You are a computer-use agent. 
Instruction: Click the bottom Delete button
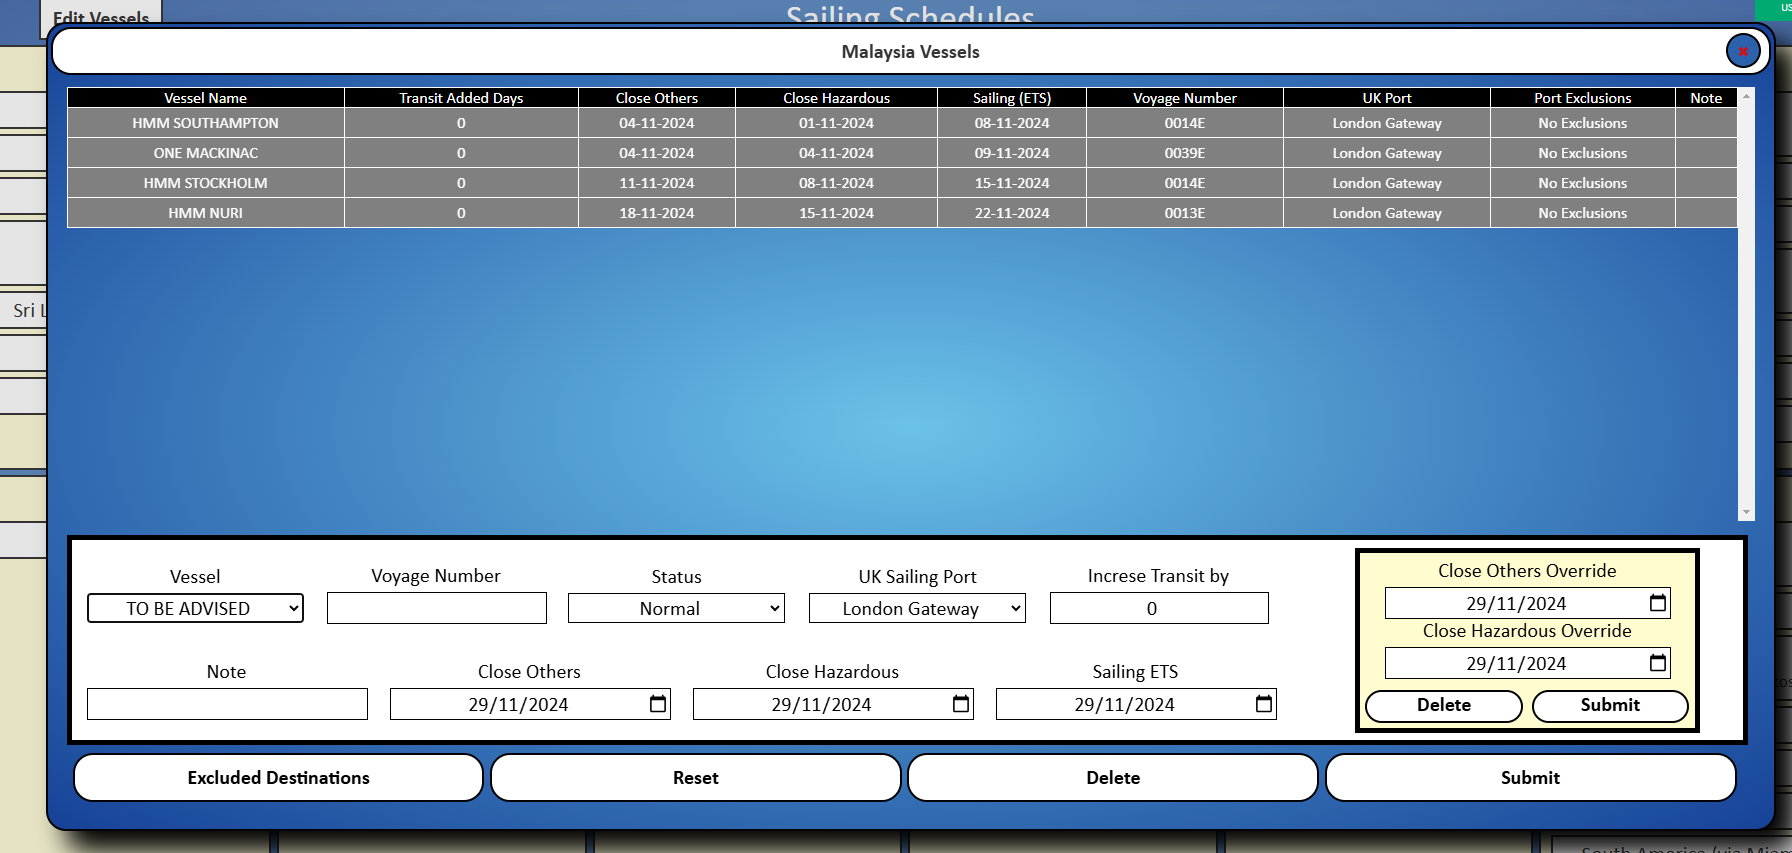coord(1112,777)
